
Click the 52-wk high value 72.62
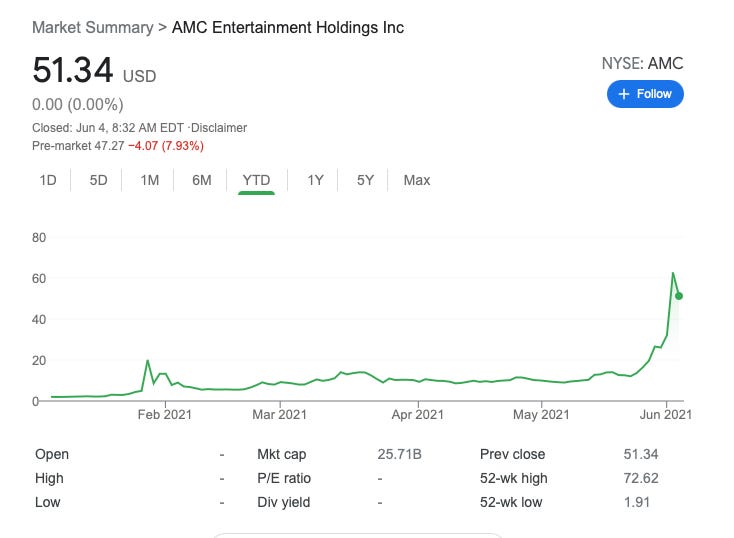(x=641, y=478)
